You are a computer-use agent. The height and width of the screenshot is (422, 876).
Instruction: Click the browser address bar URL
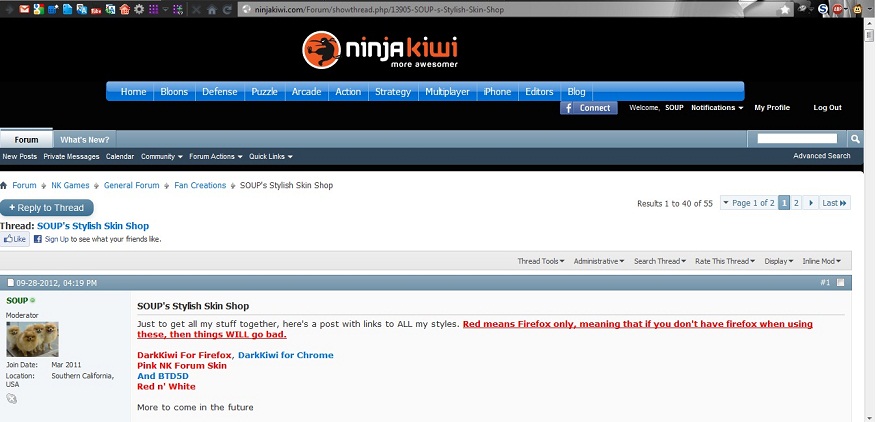pos(379,10)
